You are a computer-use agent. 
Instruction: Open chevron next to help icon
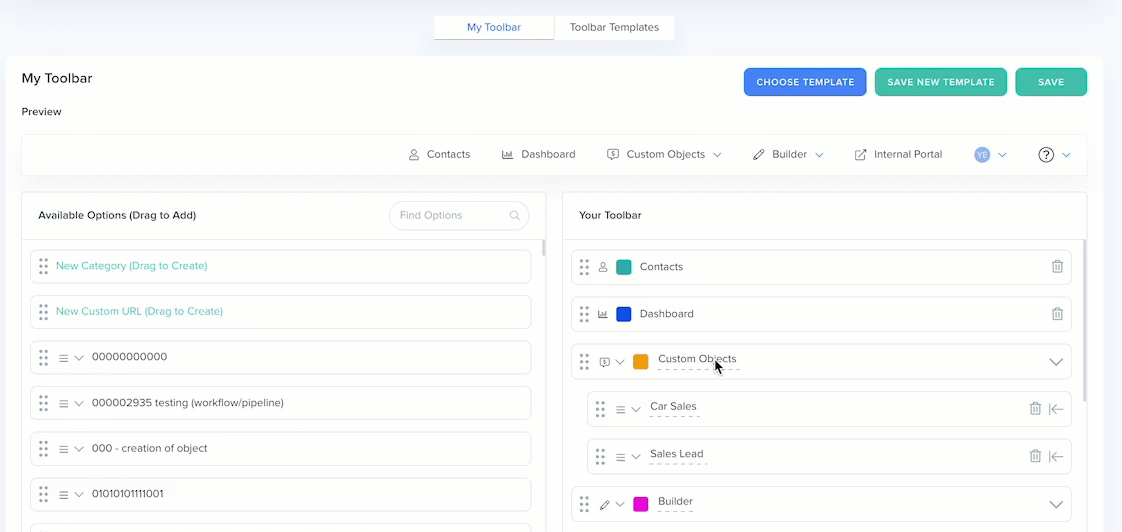[x=1066, y=155]
